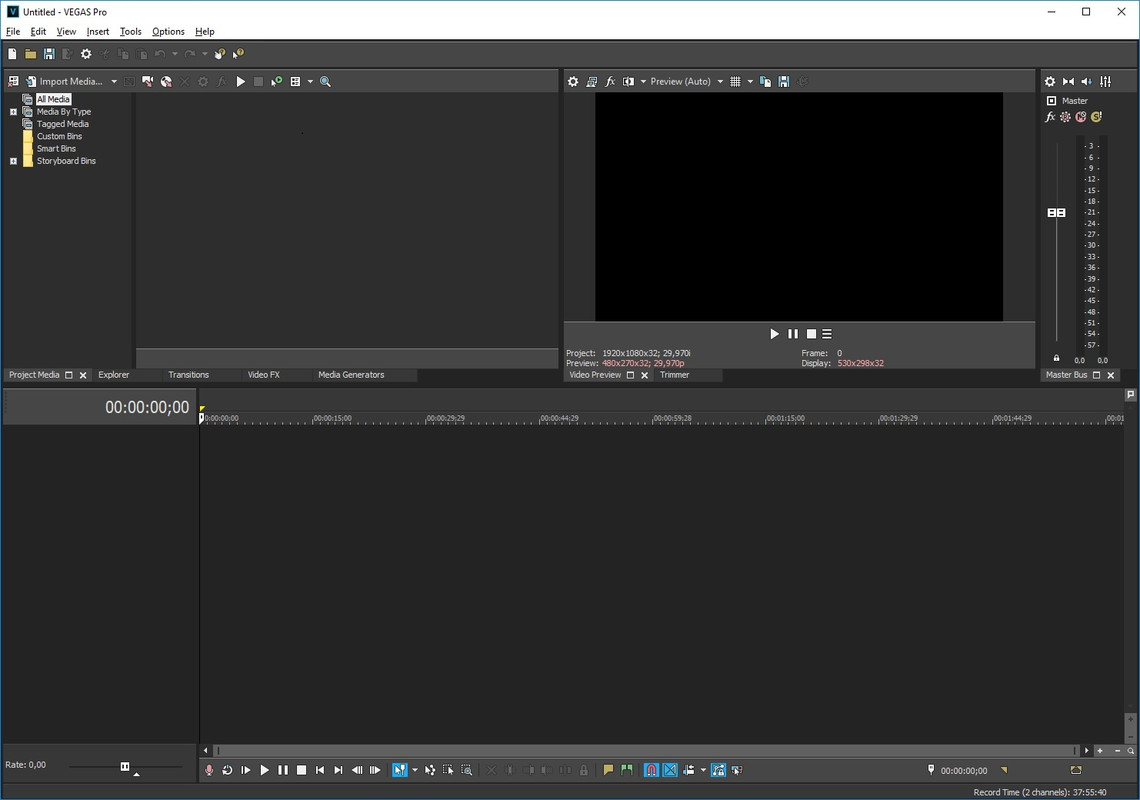Image resolution: width=1140 pixels, height=800 pixels.
Task: Solo the Master bus
Action: tap(1096, 117)
